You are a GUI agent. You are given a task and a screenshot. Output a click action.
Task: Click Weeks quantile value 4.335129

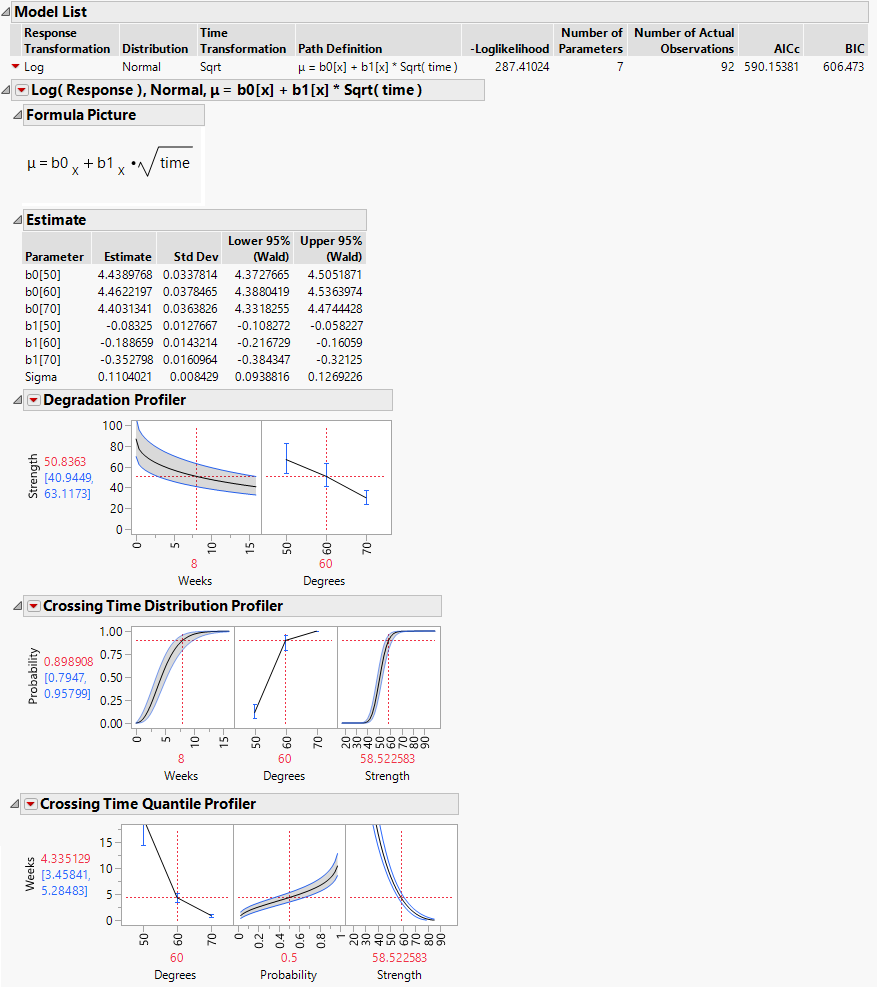(65, 859)
